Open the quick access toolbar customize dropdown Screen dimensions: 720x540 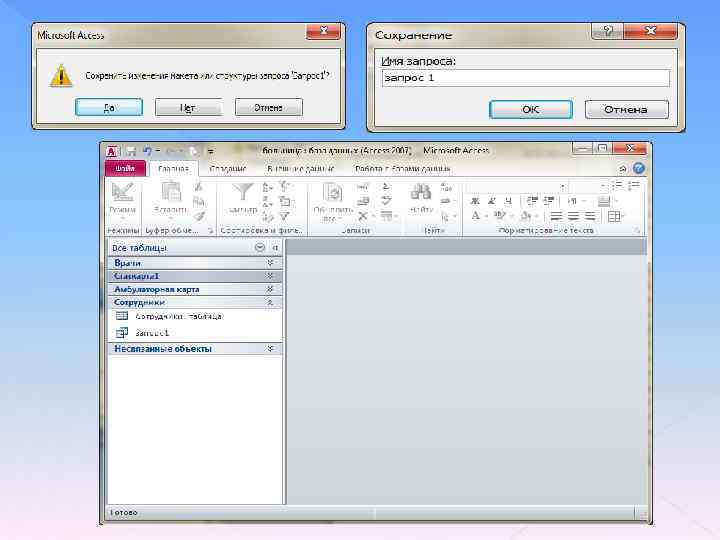pyautogui.click(x=210, y=151)
